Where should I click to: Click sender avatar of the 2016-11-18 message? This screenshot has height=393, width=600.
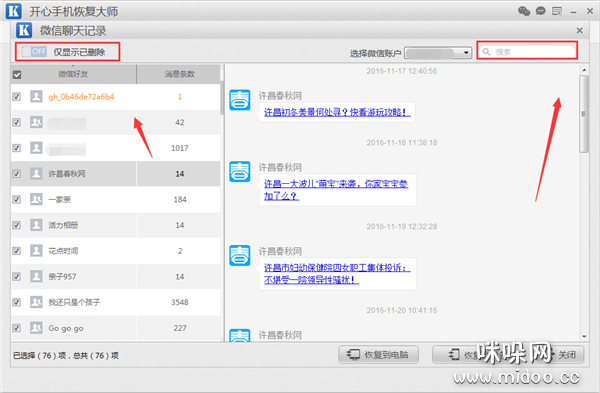coord(240,171)
